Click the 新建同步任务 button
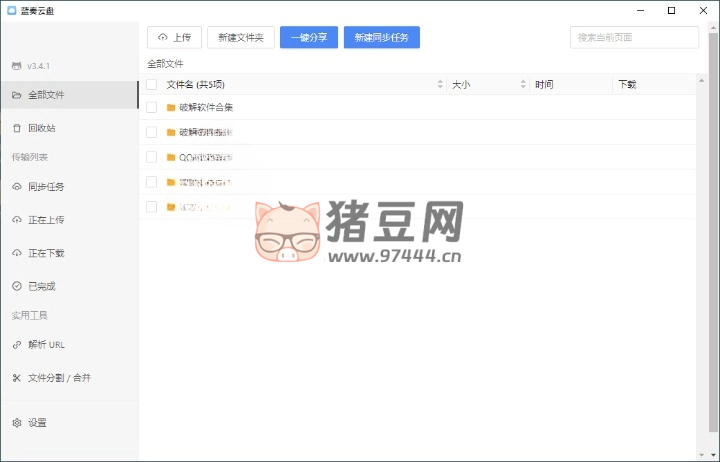The image size is (720, 462). pos(382,37)
